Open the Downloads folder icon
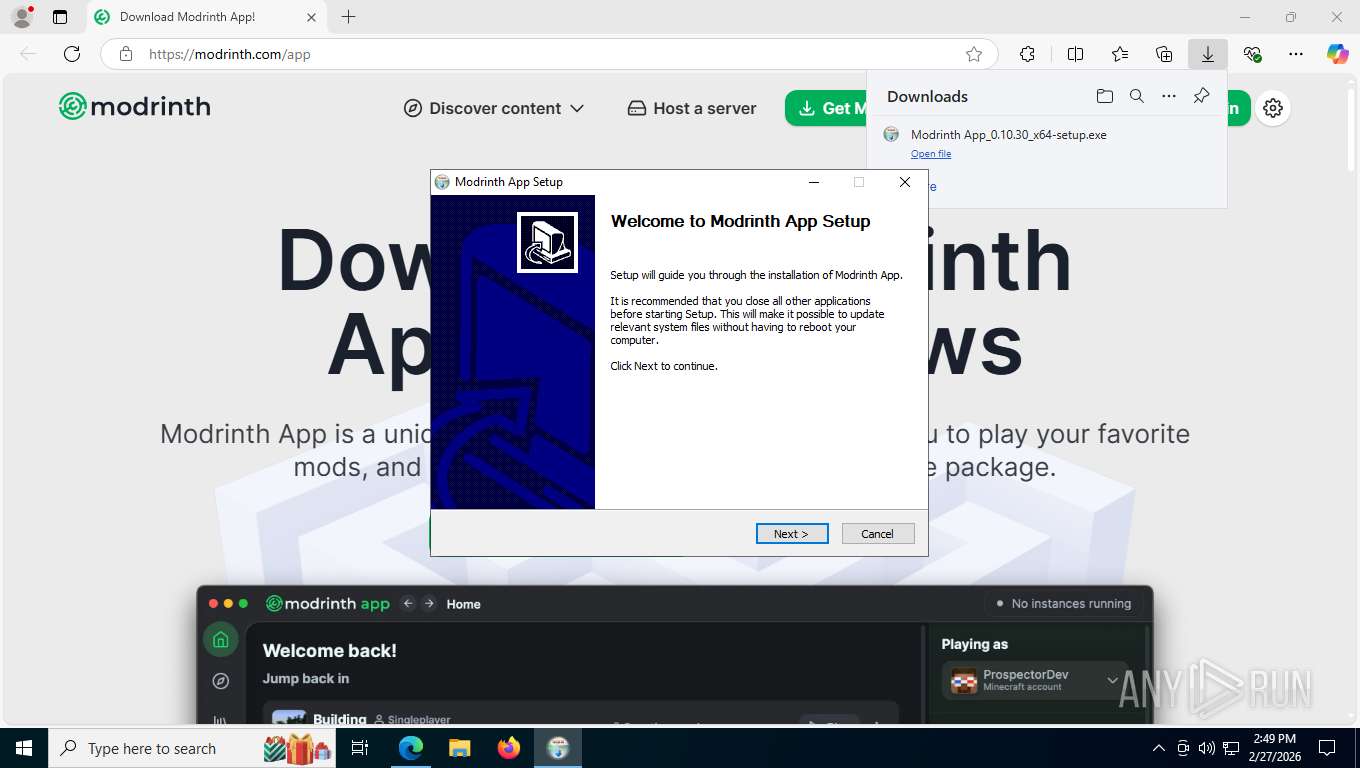 (x=1104, y=96)
